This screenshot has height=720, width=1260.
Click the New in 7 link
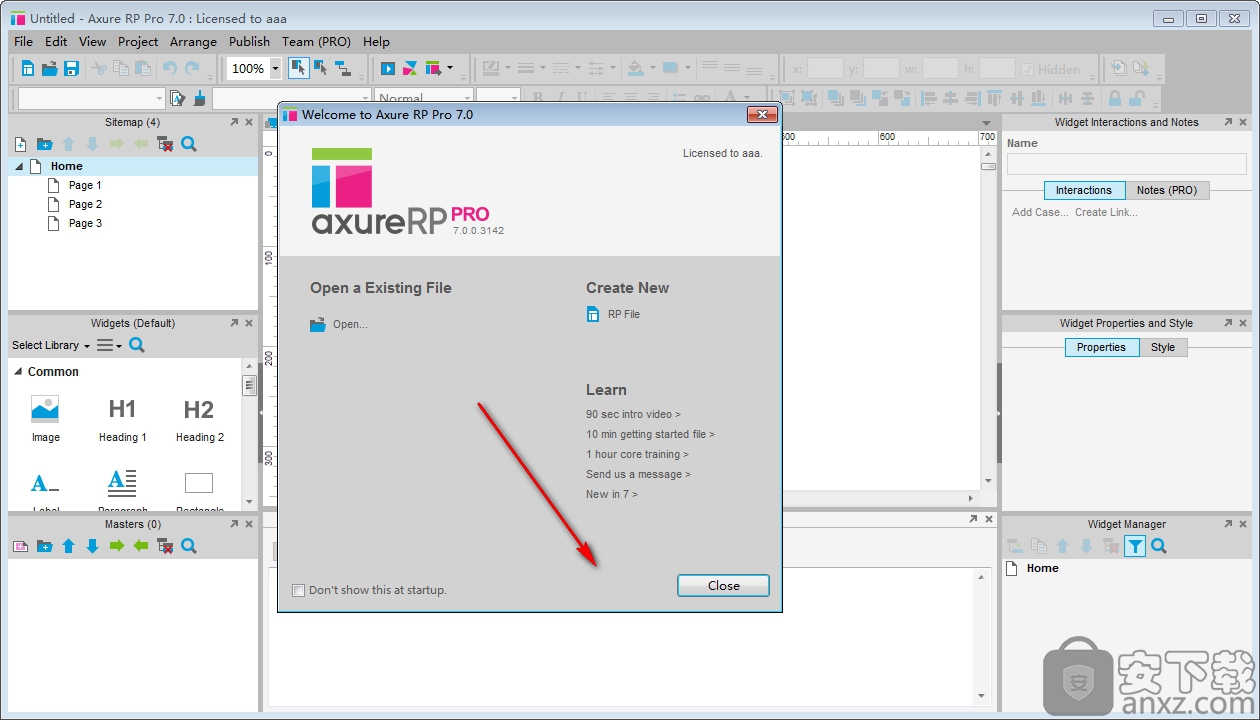pos(611,494)
